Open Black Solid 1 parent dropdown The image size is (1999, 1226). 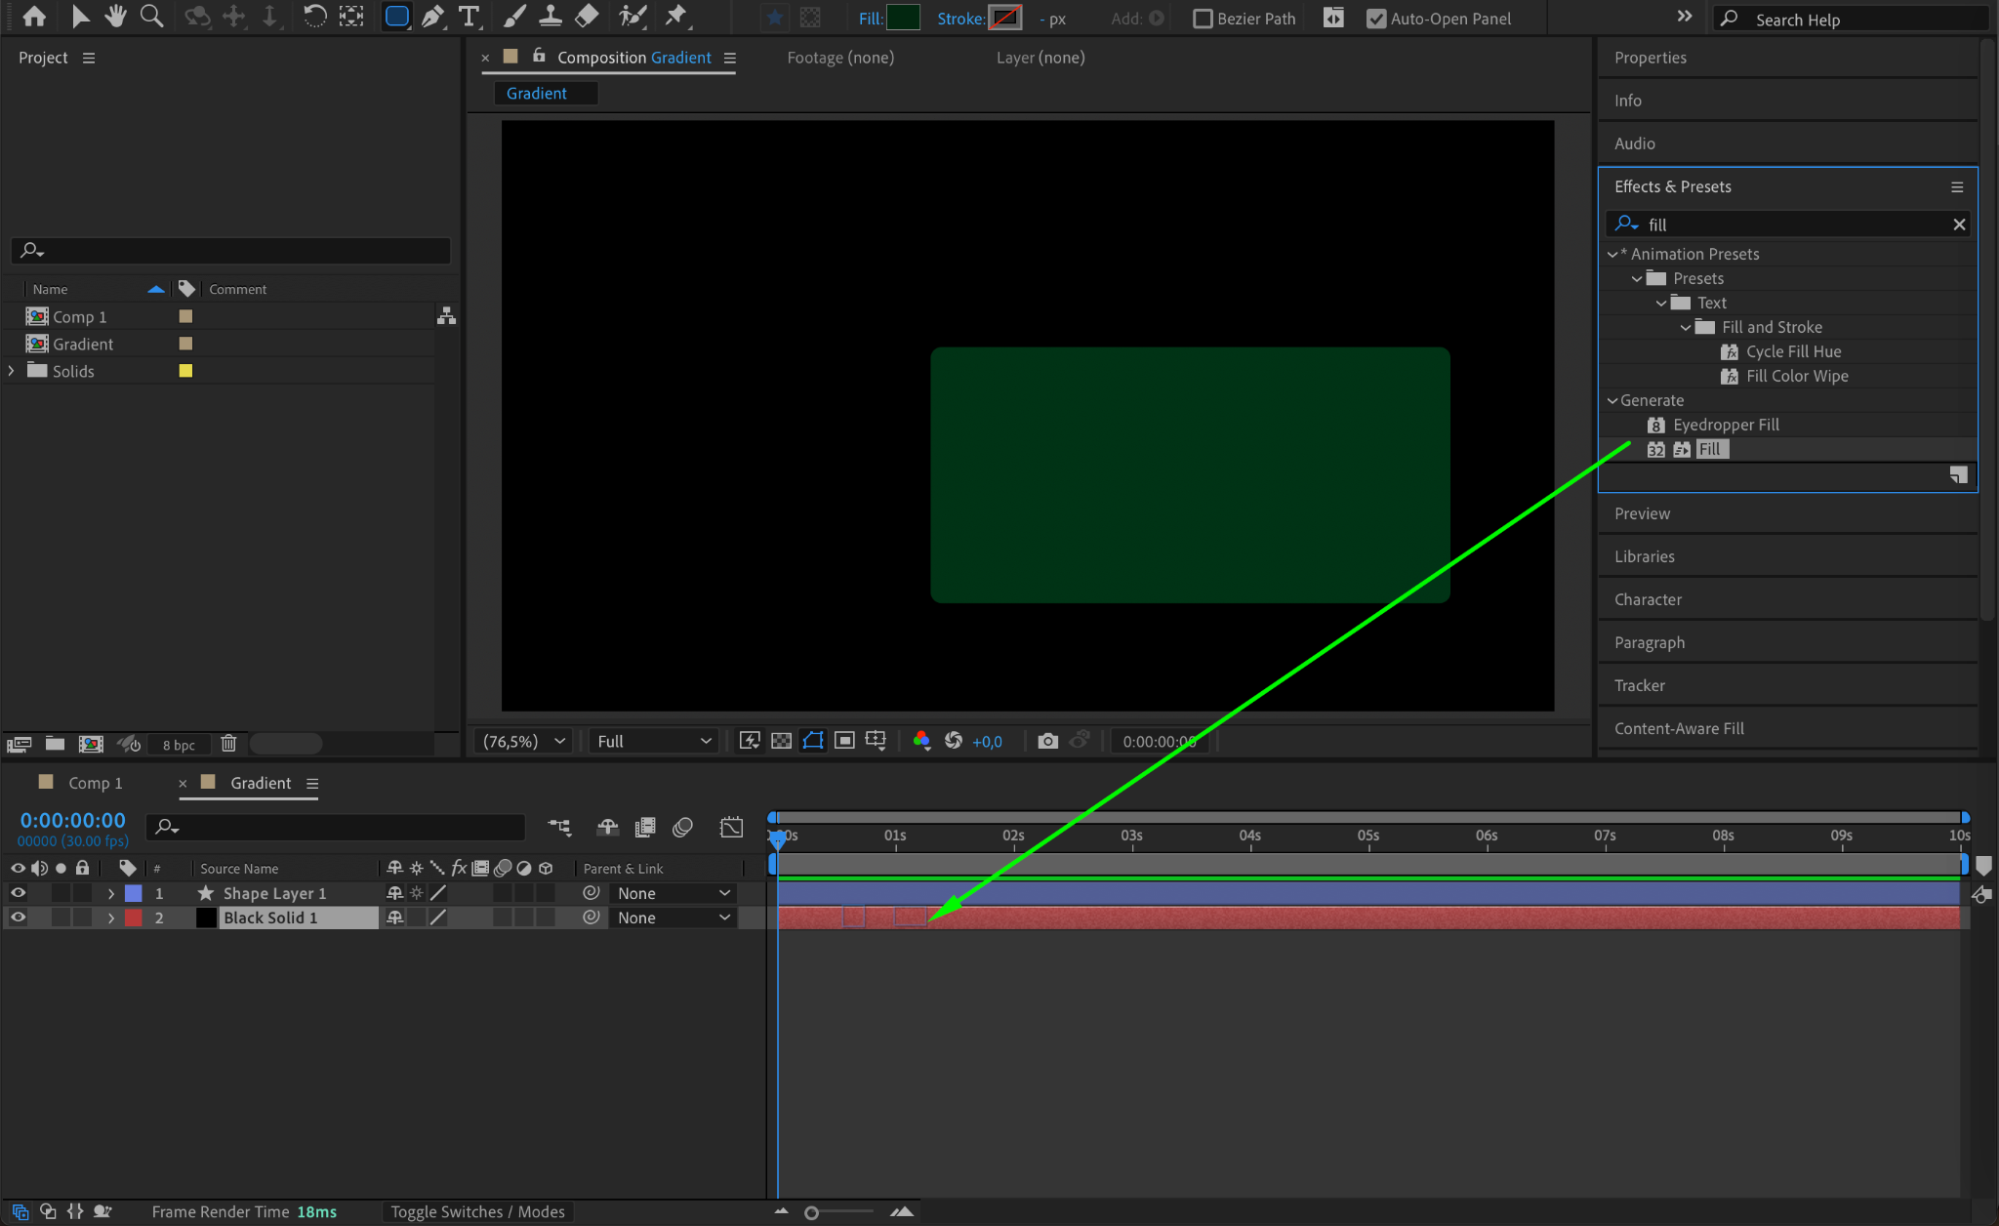pyautogui.click(x=673, y=918)
